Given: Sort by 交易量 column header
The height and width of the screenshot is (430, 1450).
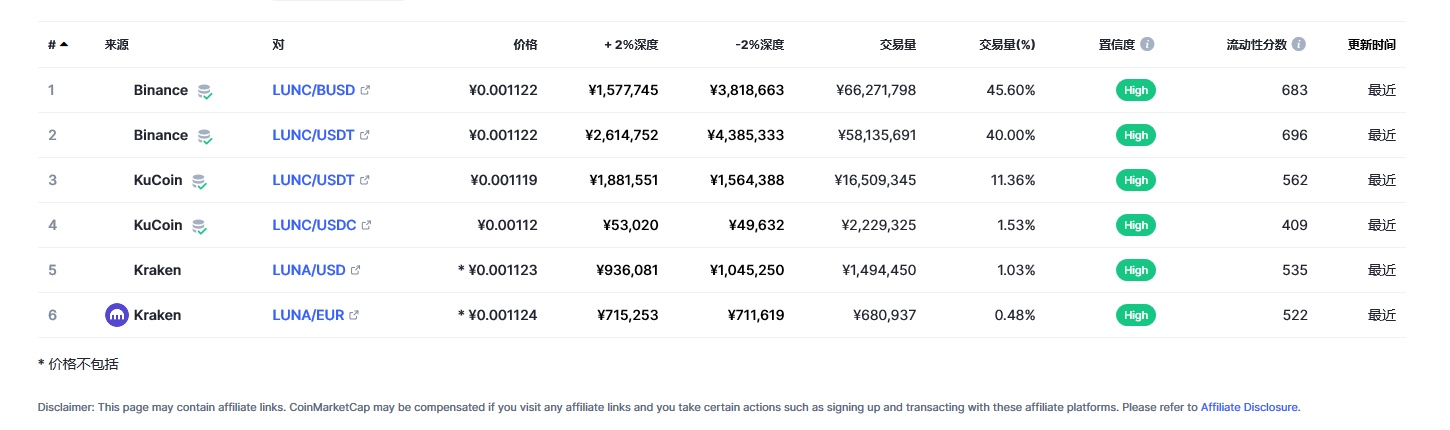Looking at the screenshot, I should coord(897,45).
